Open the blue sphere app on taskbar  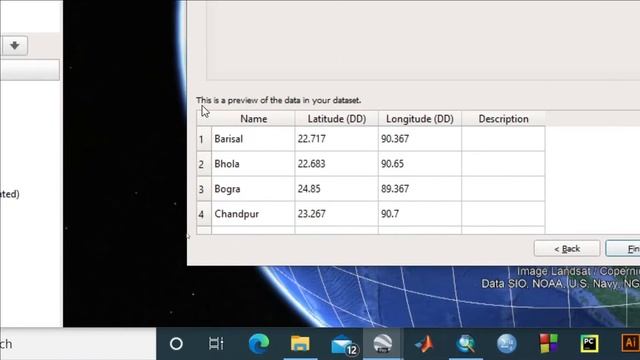(x=507, y=343)
